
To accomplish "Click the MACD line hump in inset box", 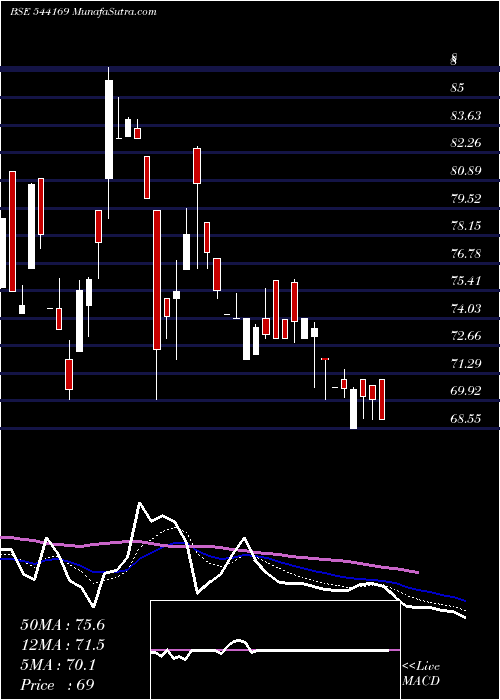I will point(238,643).
